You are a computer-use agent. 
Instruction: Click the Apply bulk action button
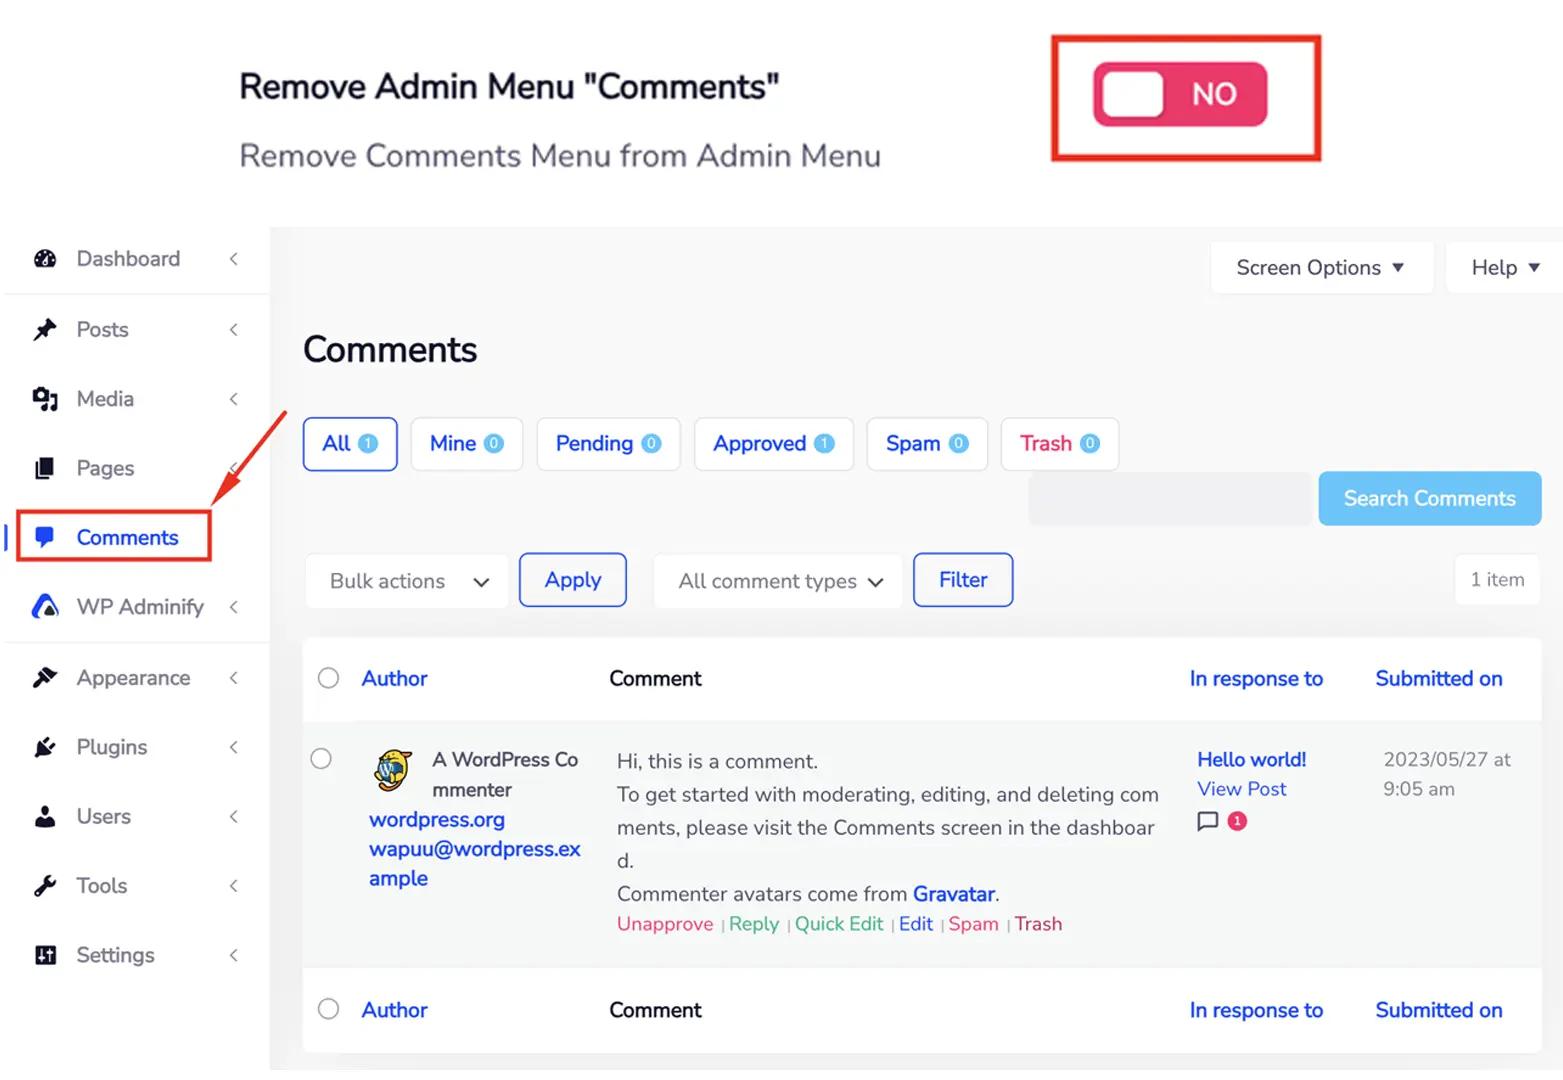(x=573, y=580)
